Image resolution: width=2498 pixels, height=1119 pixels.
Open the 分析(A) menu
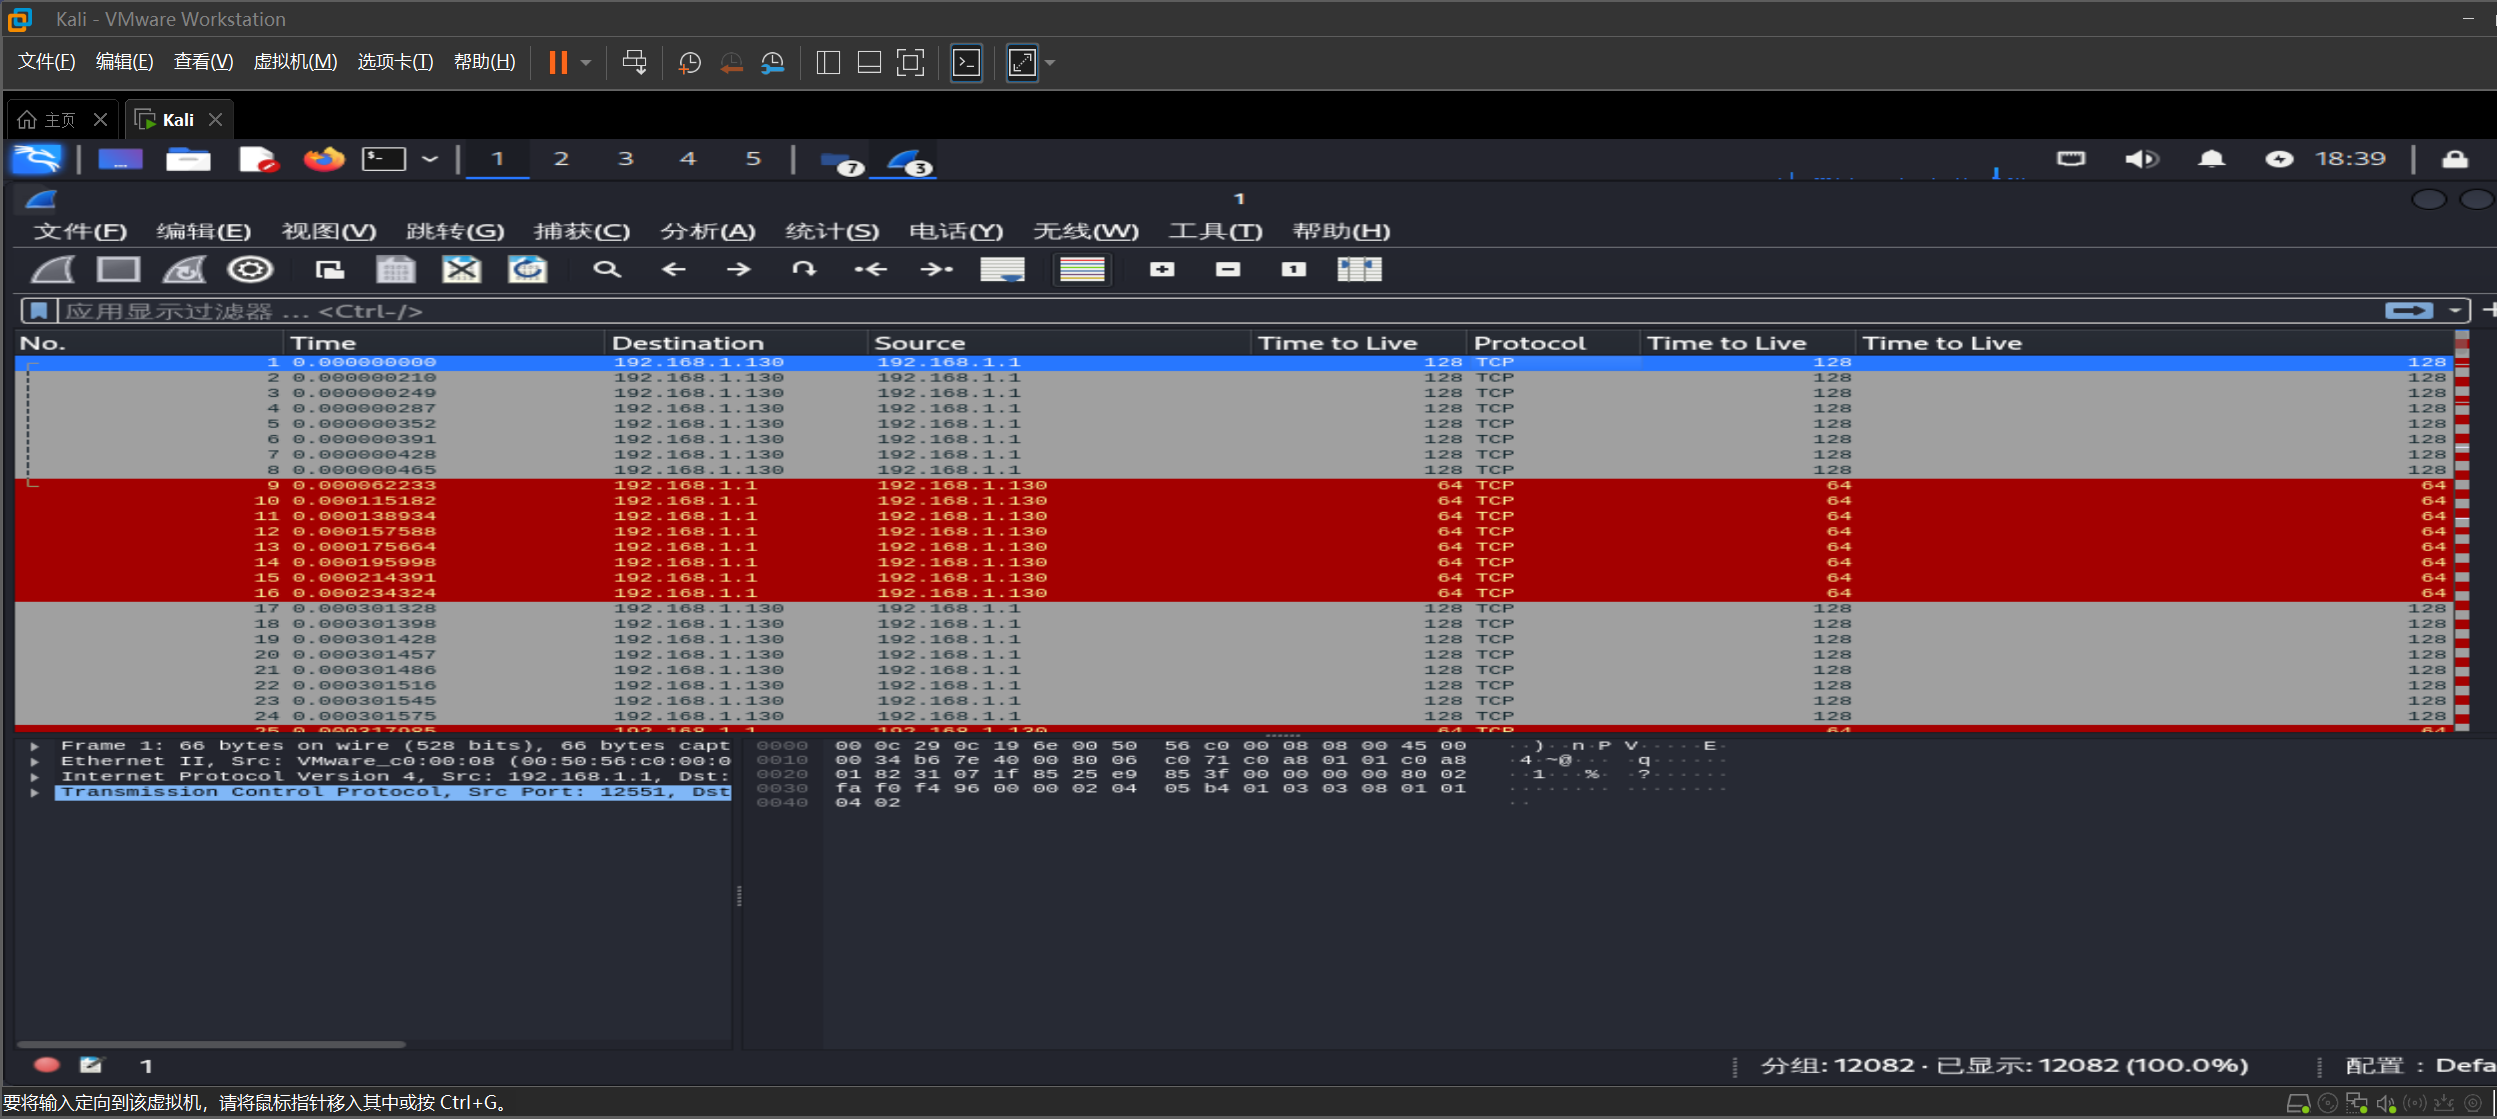(707, 232)
